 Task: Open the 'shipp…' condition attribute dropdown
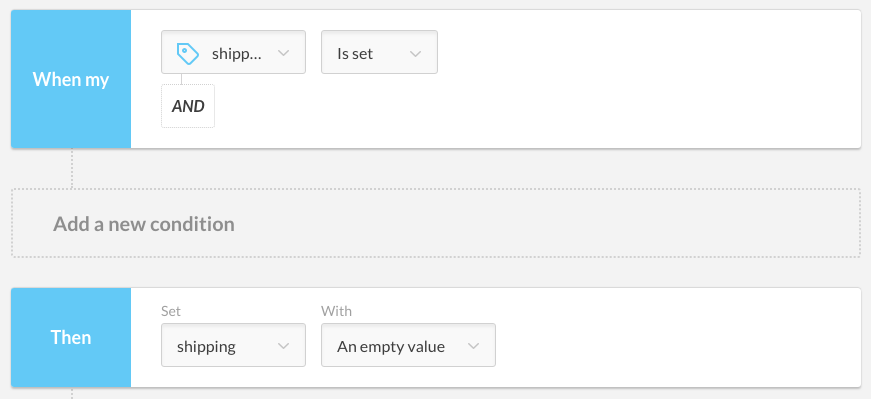[233, 52]
